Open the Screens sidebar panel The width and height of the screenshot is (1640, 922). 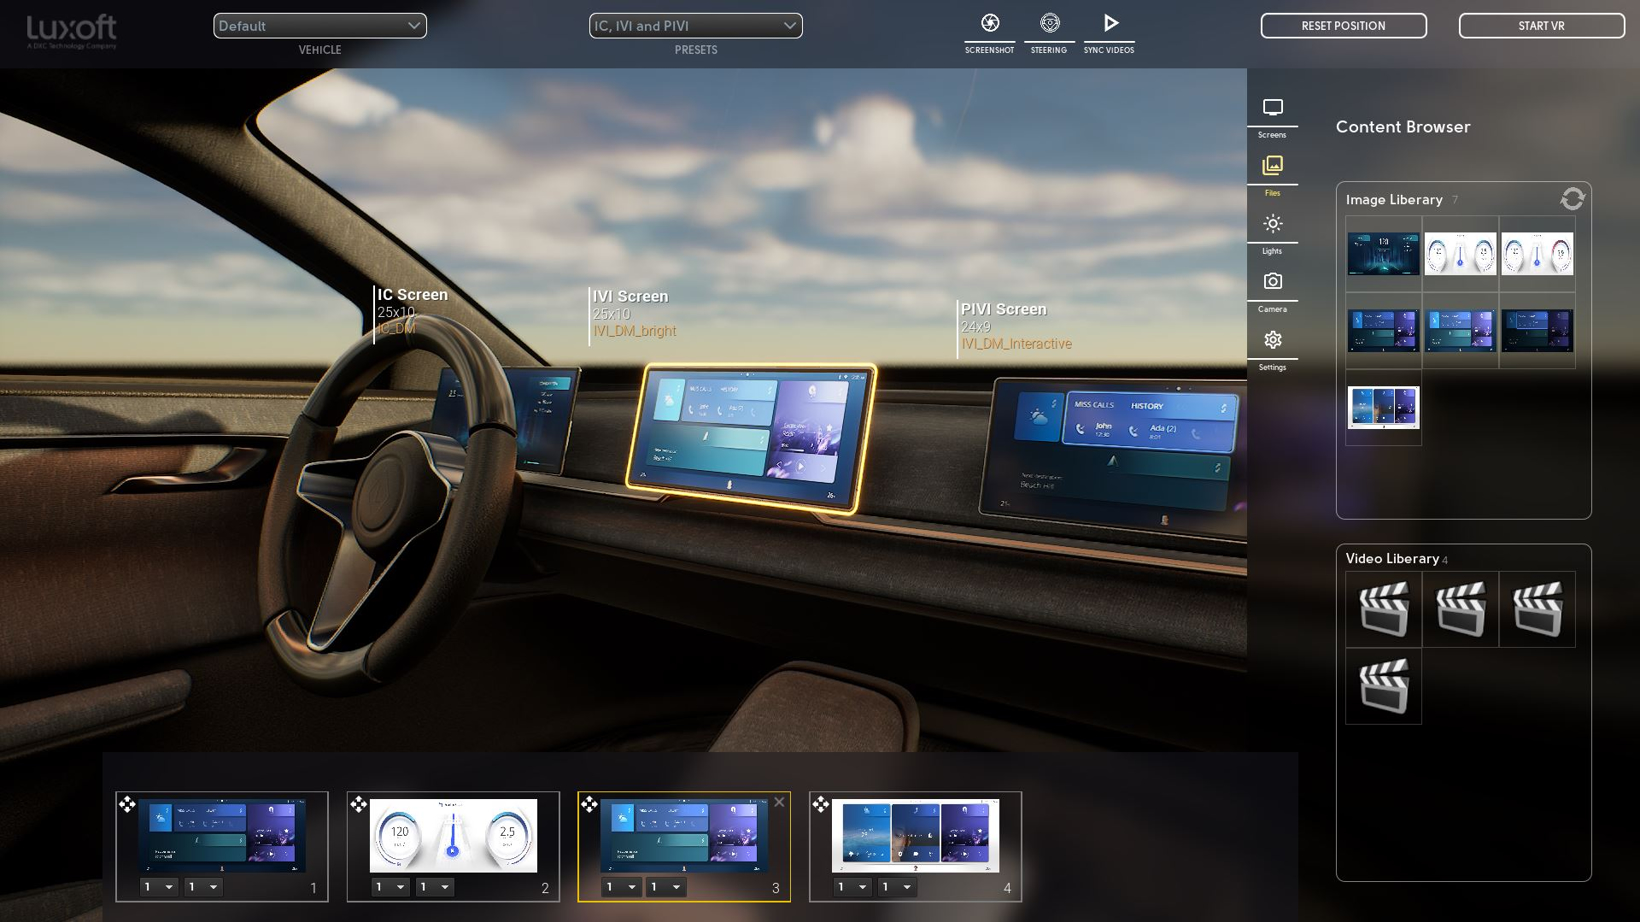[x=1272, y=107]
